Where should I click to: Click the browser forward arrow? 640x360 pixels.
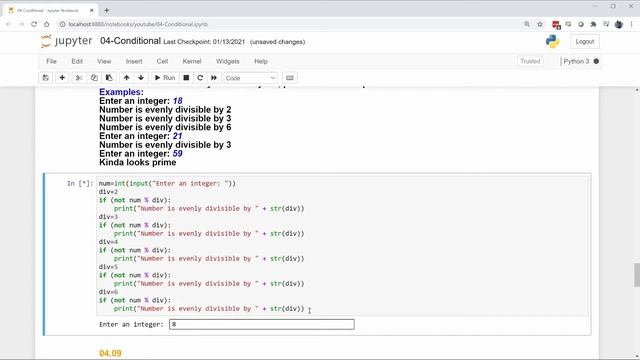point(21,24)
